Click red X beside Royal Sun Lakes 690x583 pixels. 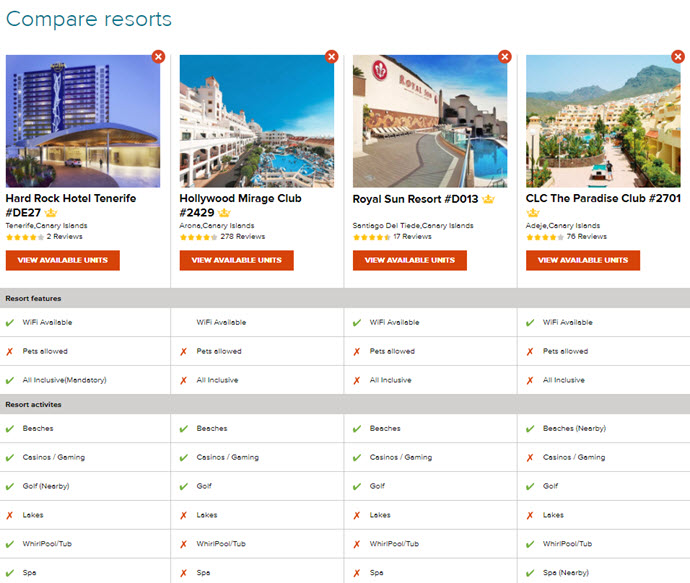[357, 515]
